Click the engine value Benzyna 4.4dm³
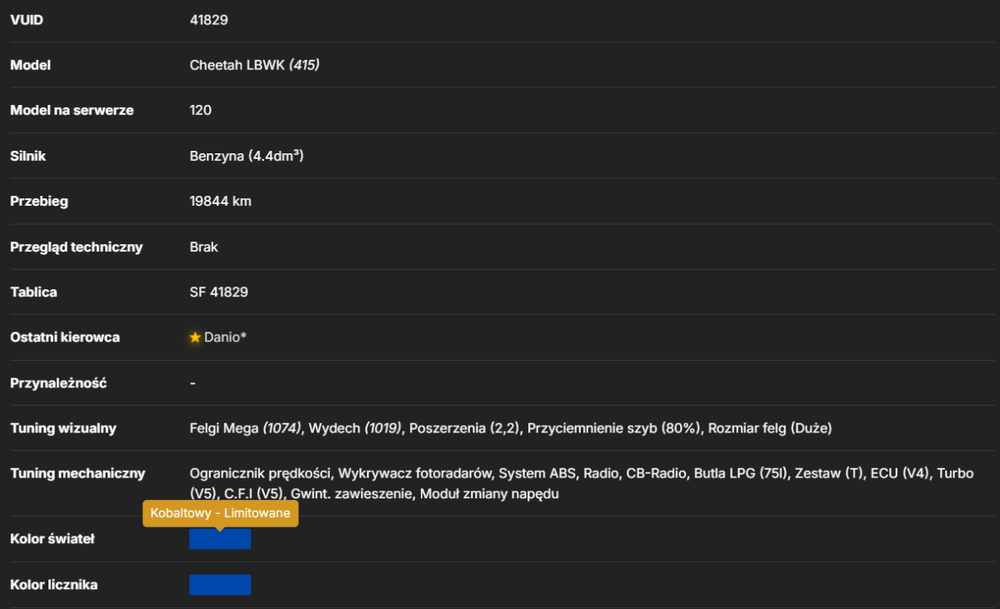This screenshot has width=1000, height=609. point(246,156)
